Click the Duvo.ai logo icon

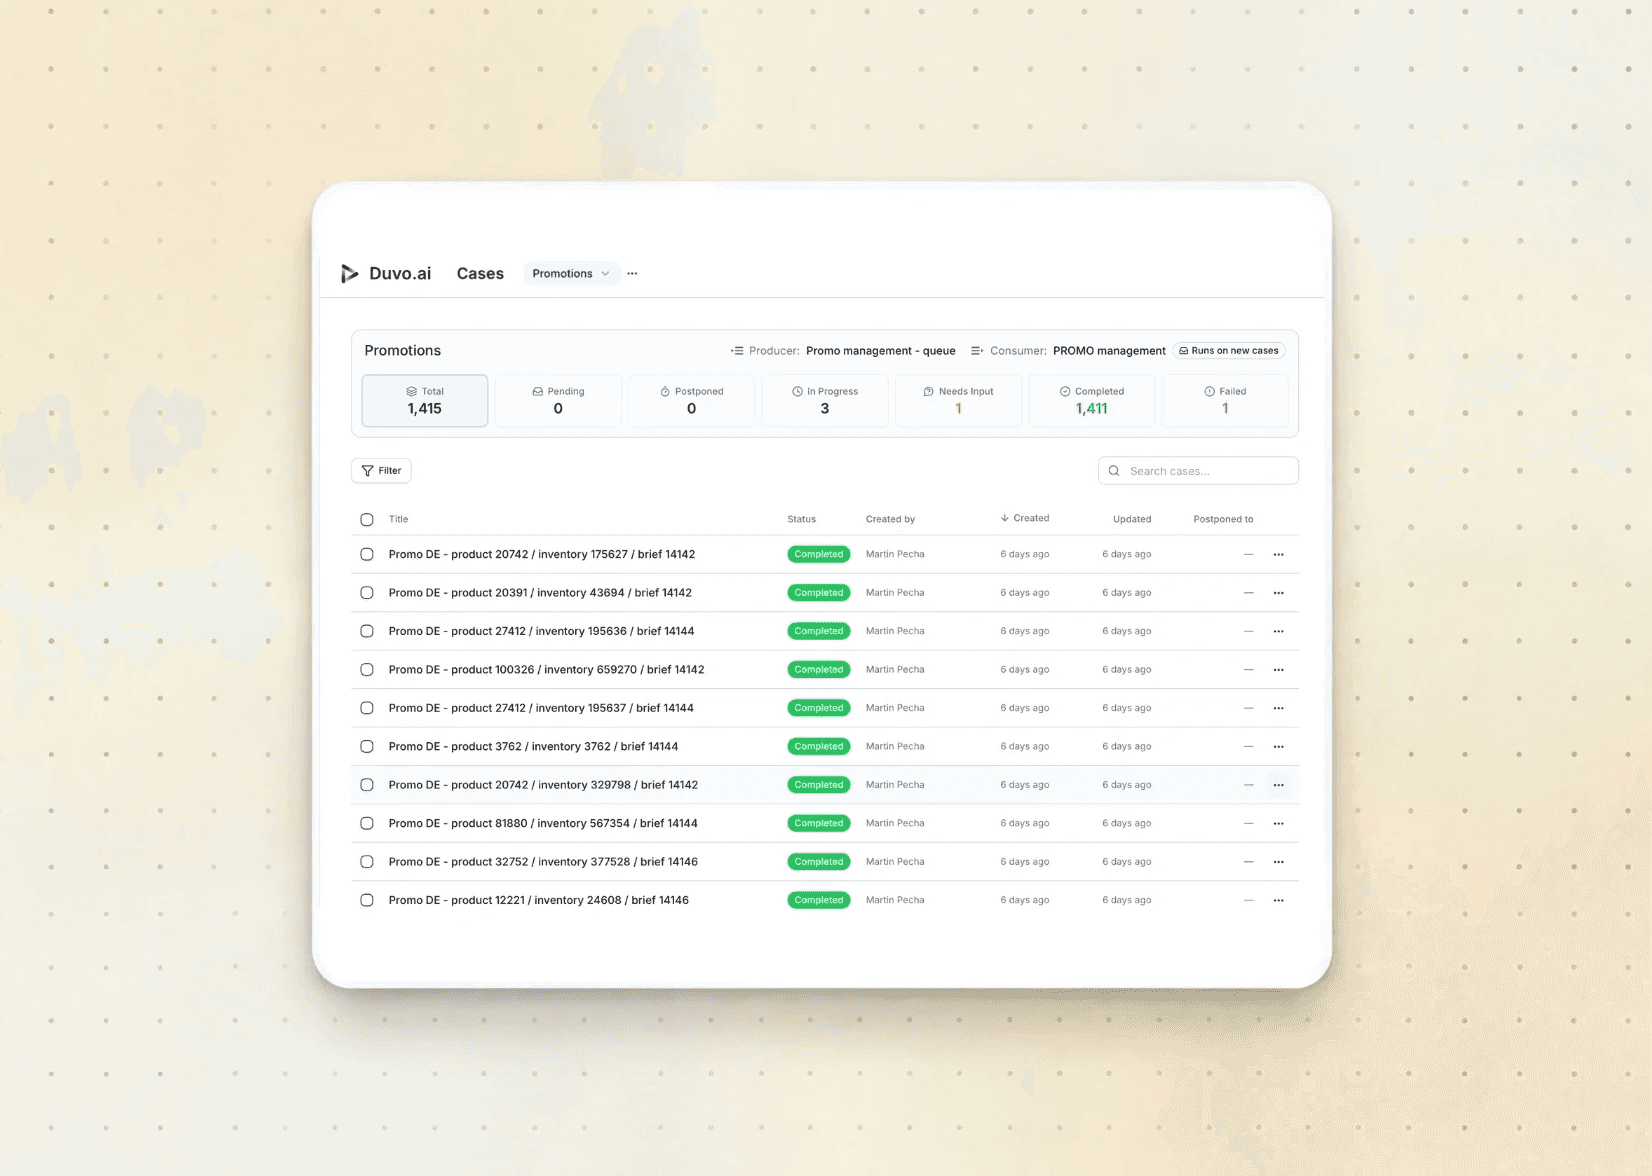click(349, 273)
